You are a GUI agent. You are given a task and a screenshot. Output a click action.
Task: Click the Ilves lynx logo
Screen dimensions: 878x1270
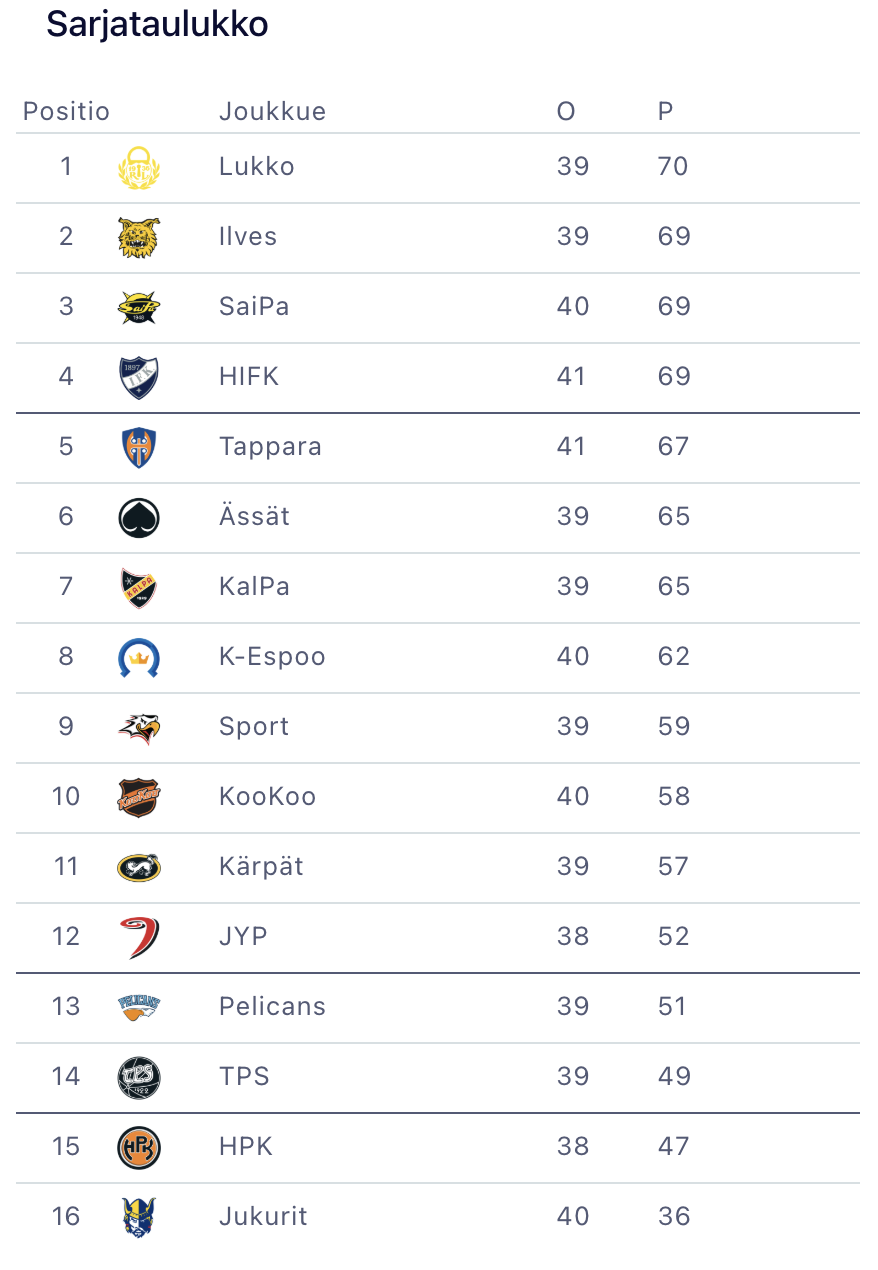pos(139,237)
